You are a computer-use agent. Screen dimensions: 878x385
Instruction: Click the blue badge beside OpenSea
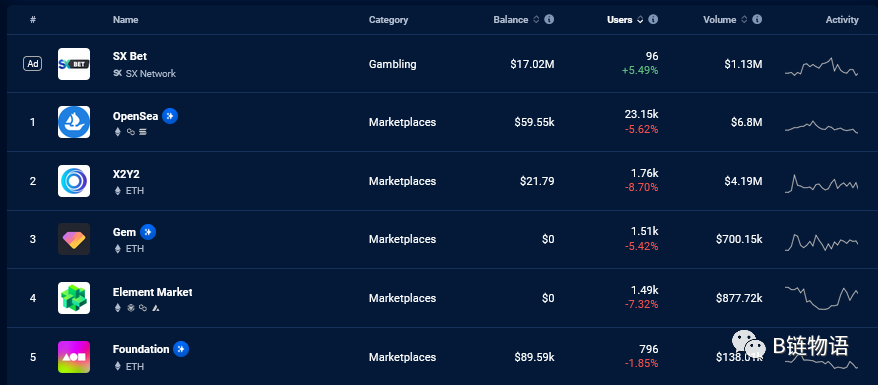[x=170, y=116]
